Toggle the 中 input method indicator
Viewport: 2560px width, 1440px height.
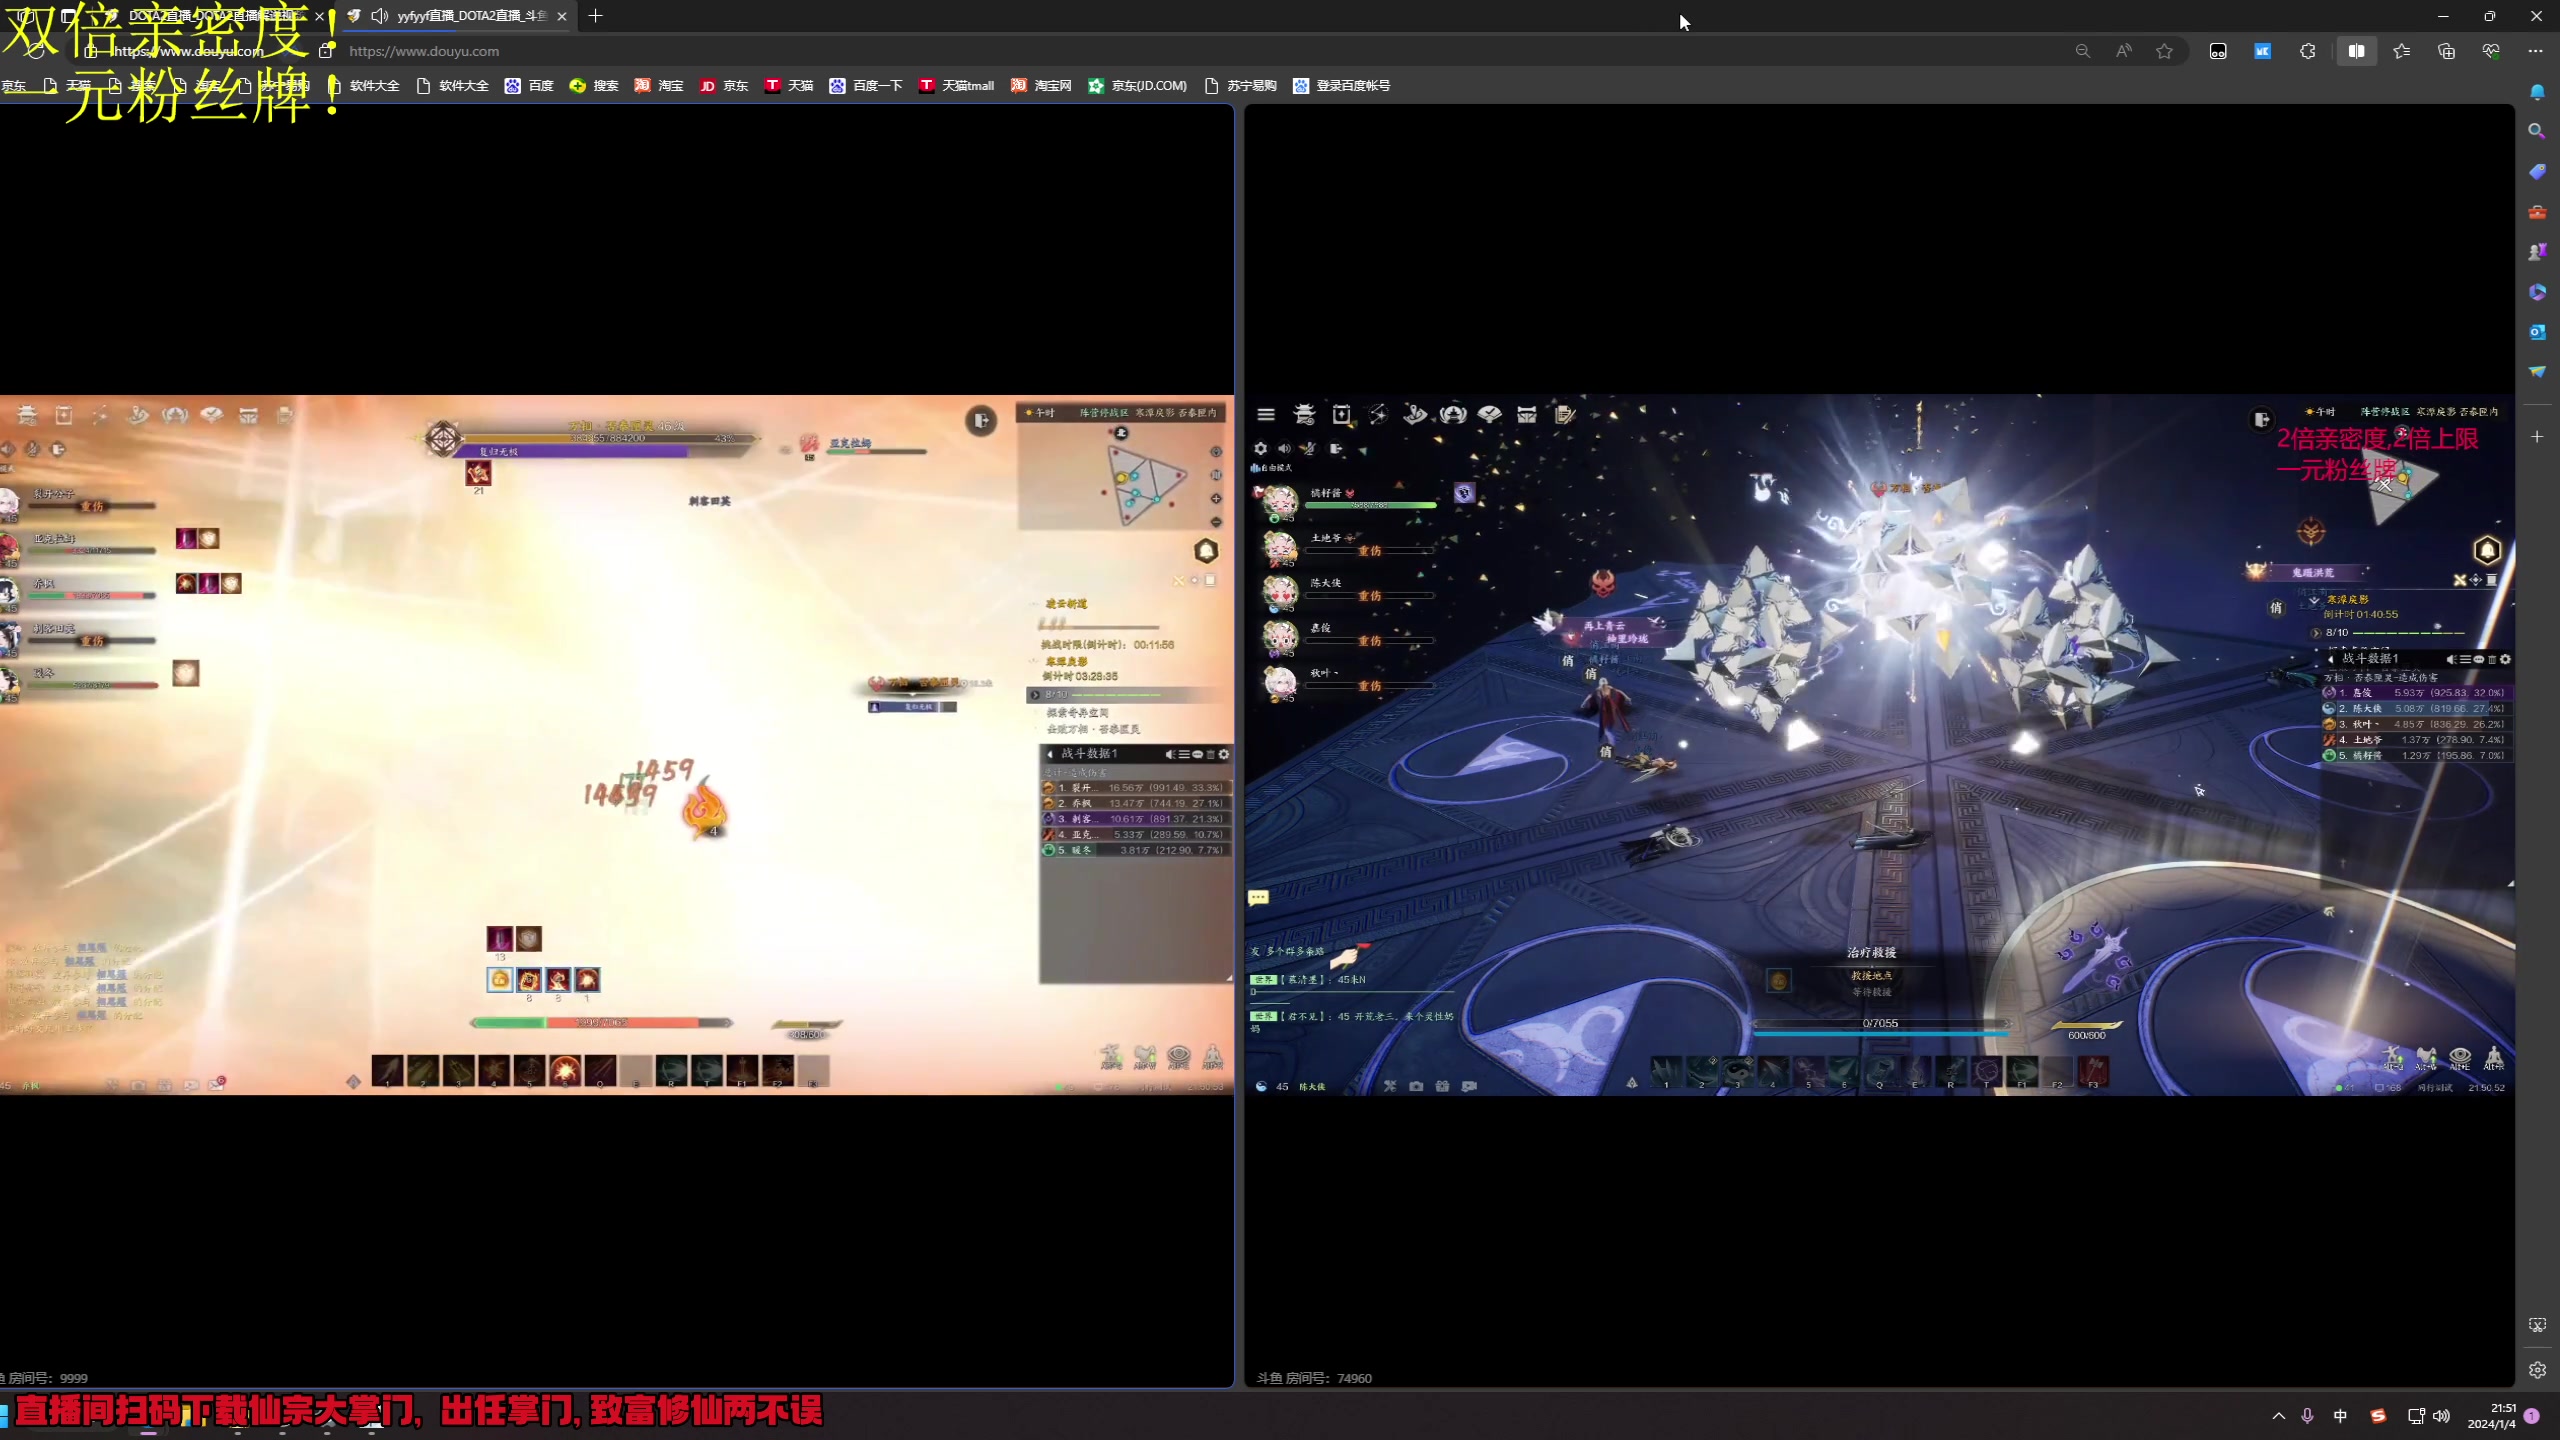pyautogui.click(x=2340, y=1415)
